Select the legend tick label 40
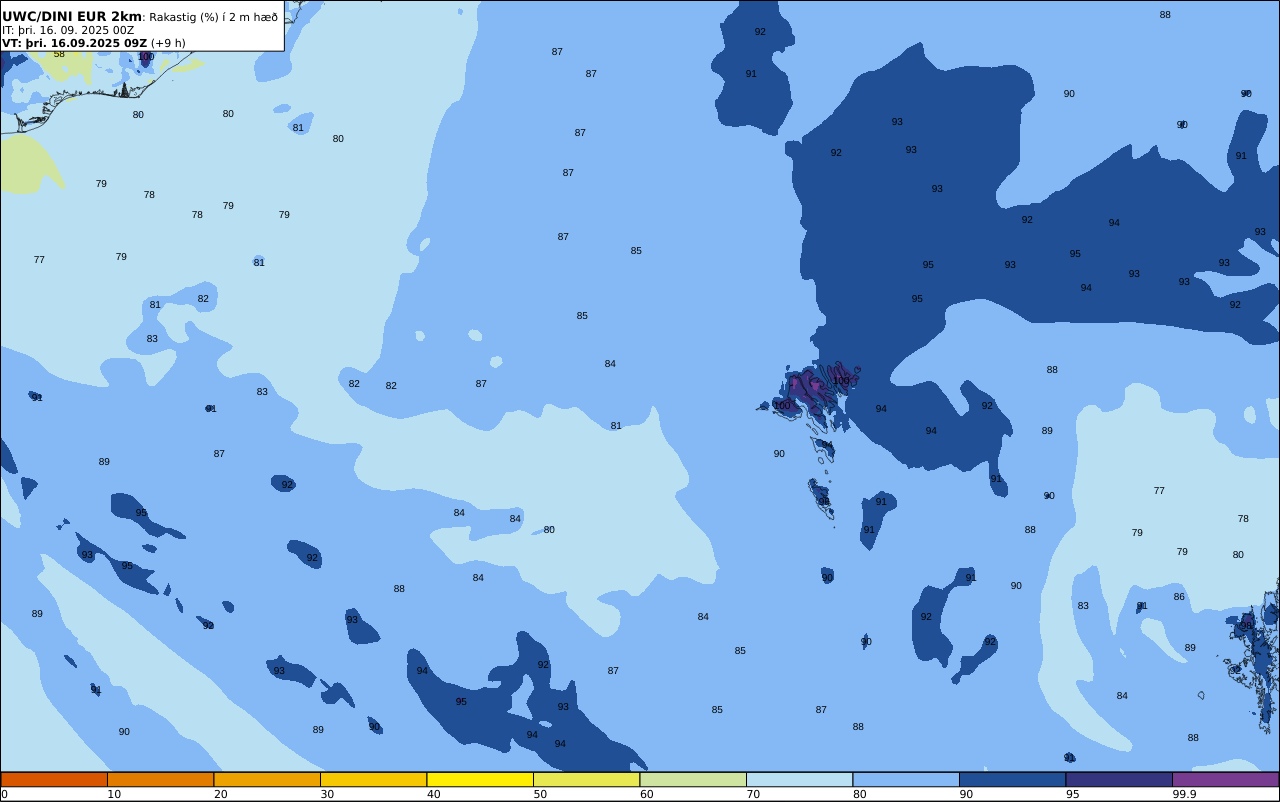 [x=433, y=794]
